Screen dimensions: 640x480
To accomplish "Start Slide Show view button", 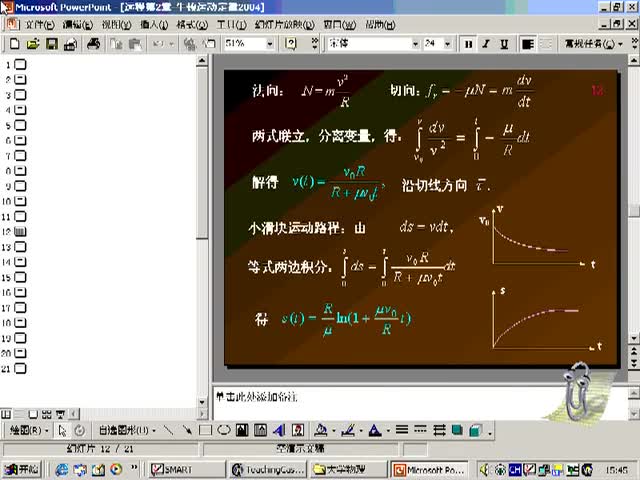I will tap(60, 414).
